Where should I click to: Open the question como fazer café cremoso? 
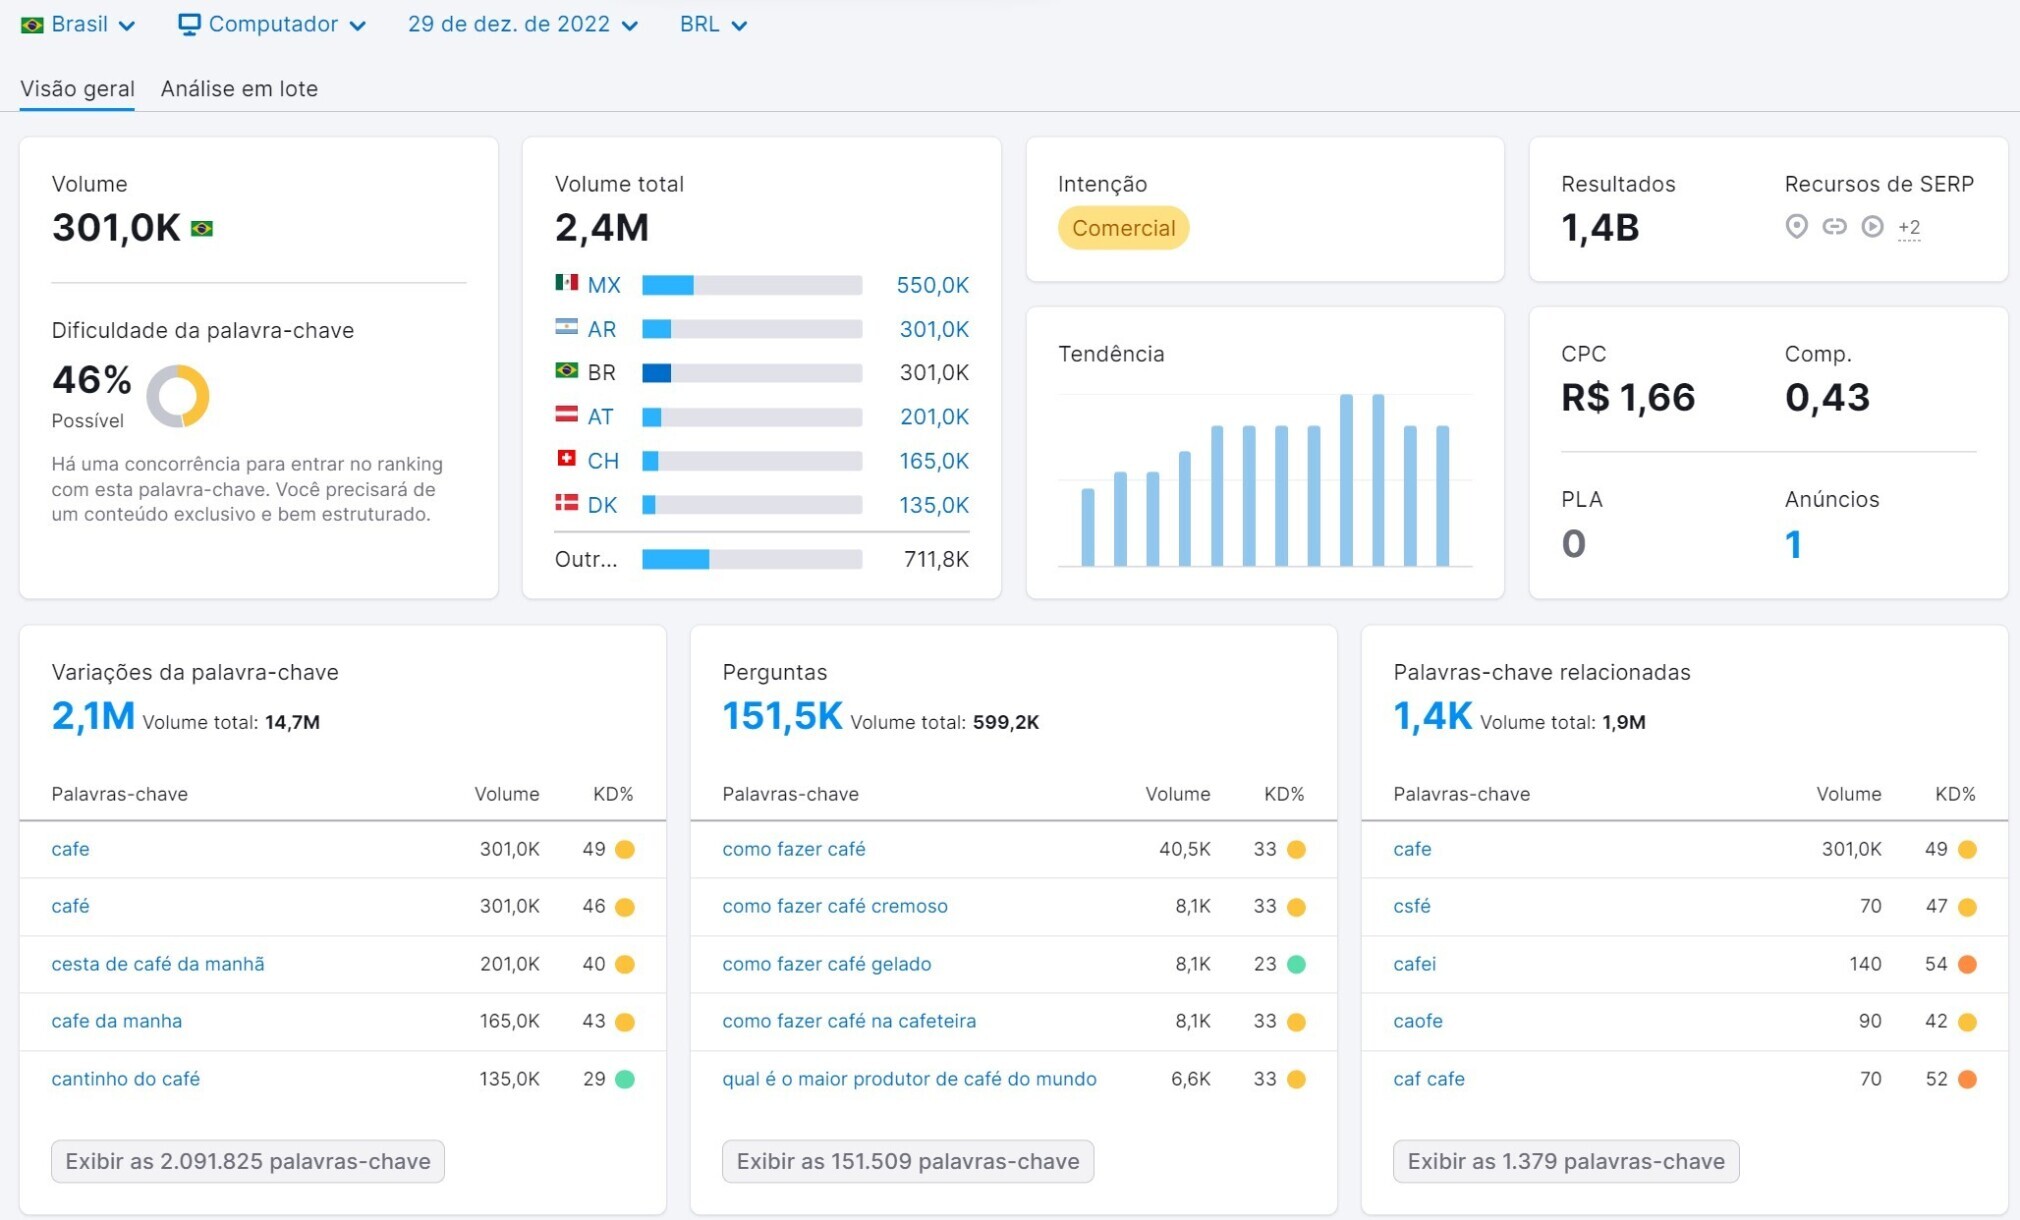(834, 906)
